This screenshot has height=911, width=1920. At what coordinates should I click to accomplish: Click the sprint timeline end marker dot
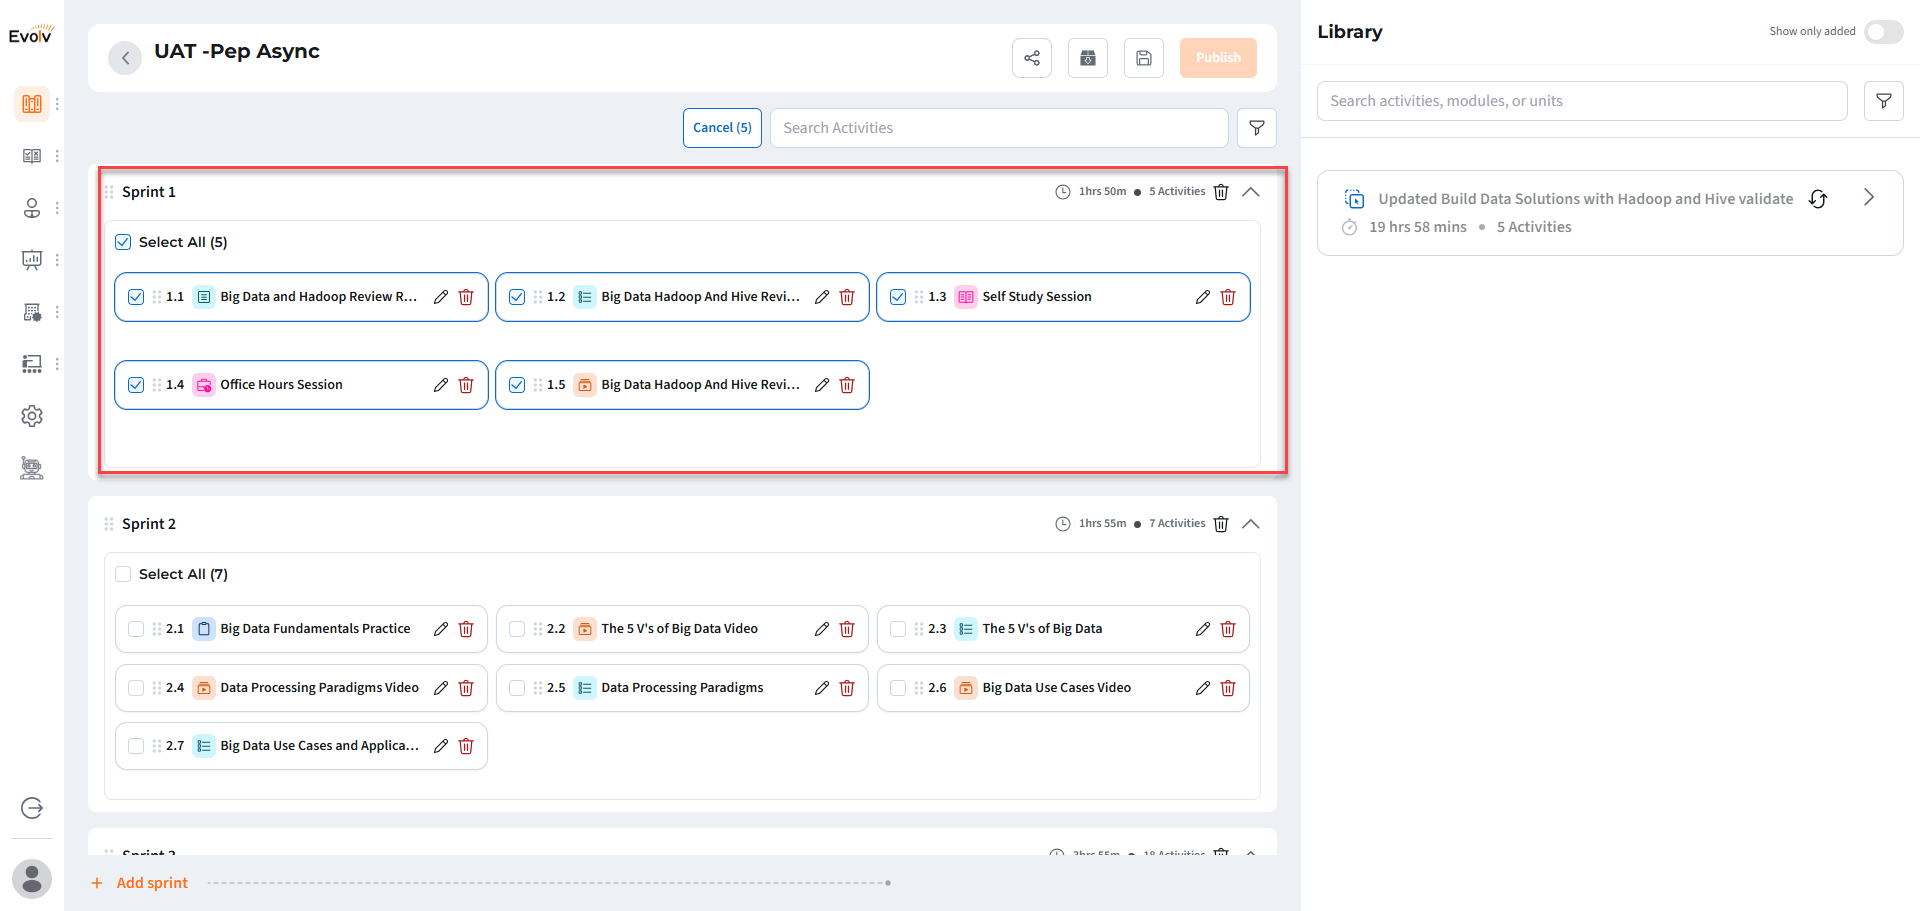coord(888,883)
